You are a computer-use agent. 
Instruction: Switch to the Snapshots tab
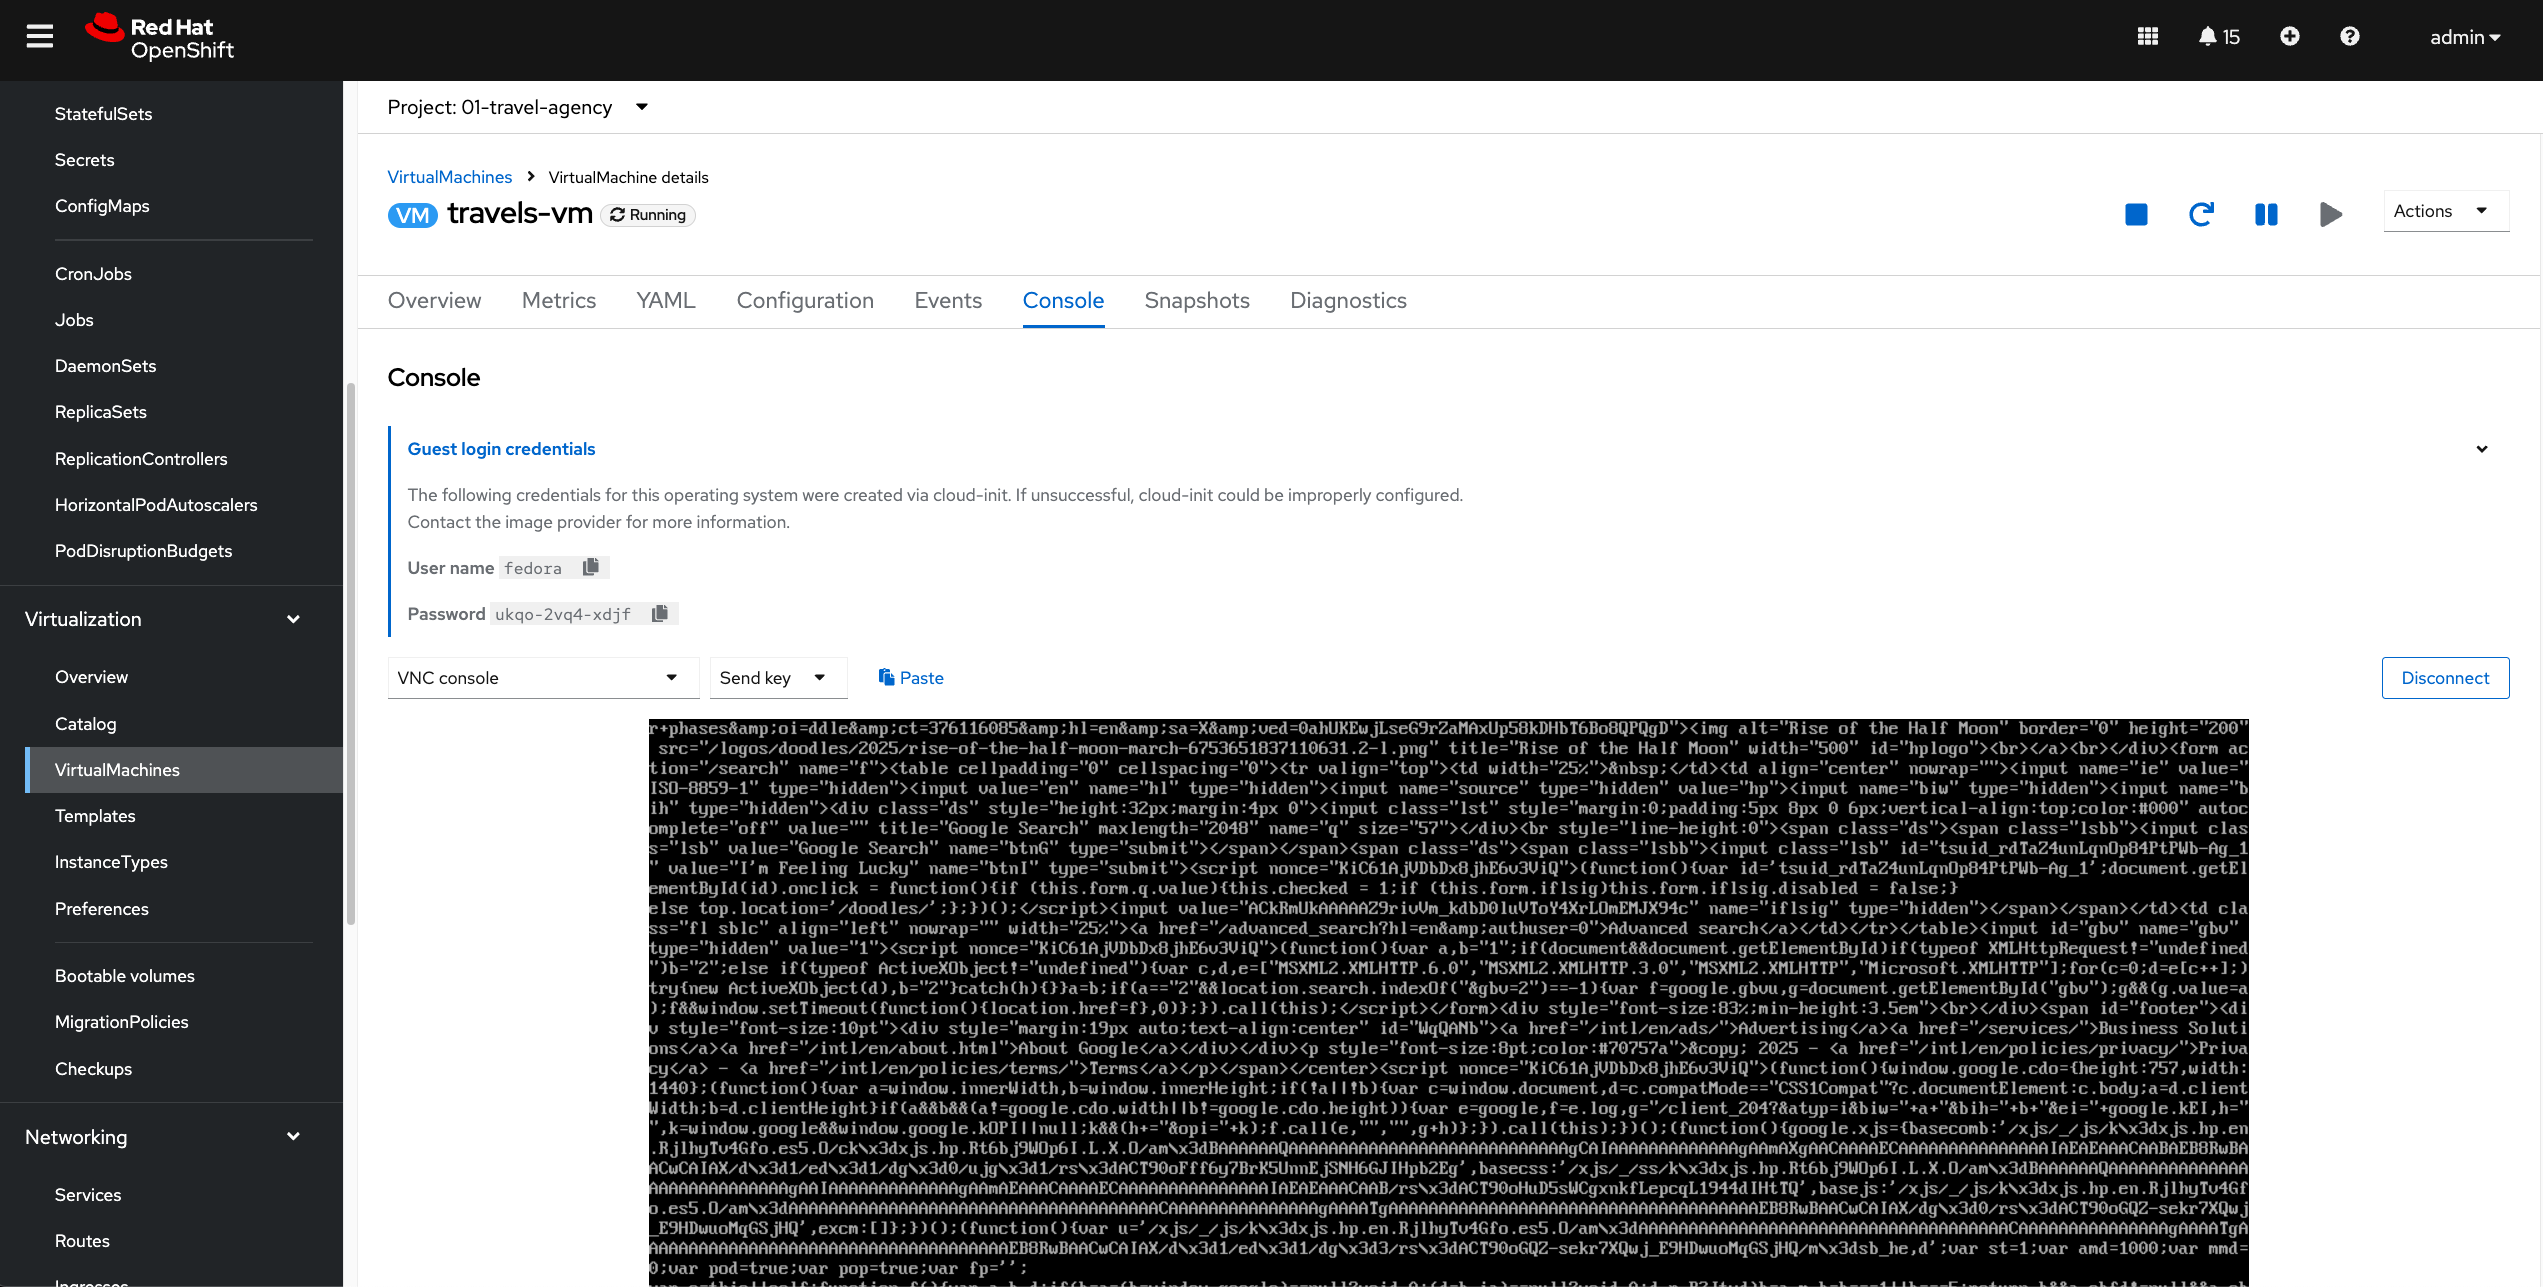(1197, 301)
